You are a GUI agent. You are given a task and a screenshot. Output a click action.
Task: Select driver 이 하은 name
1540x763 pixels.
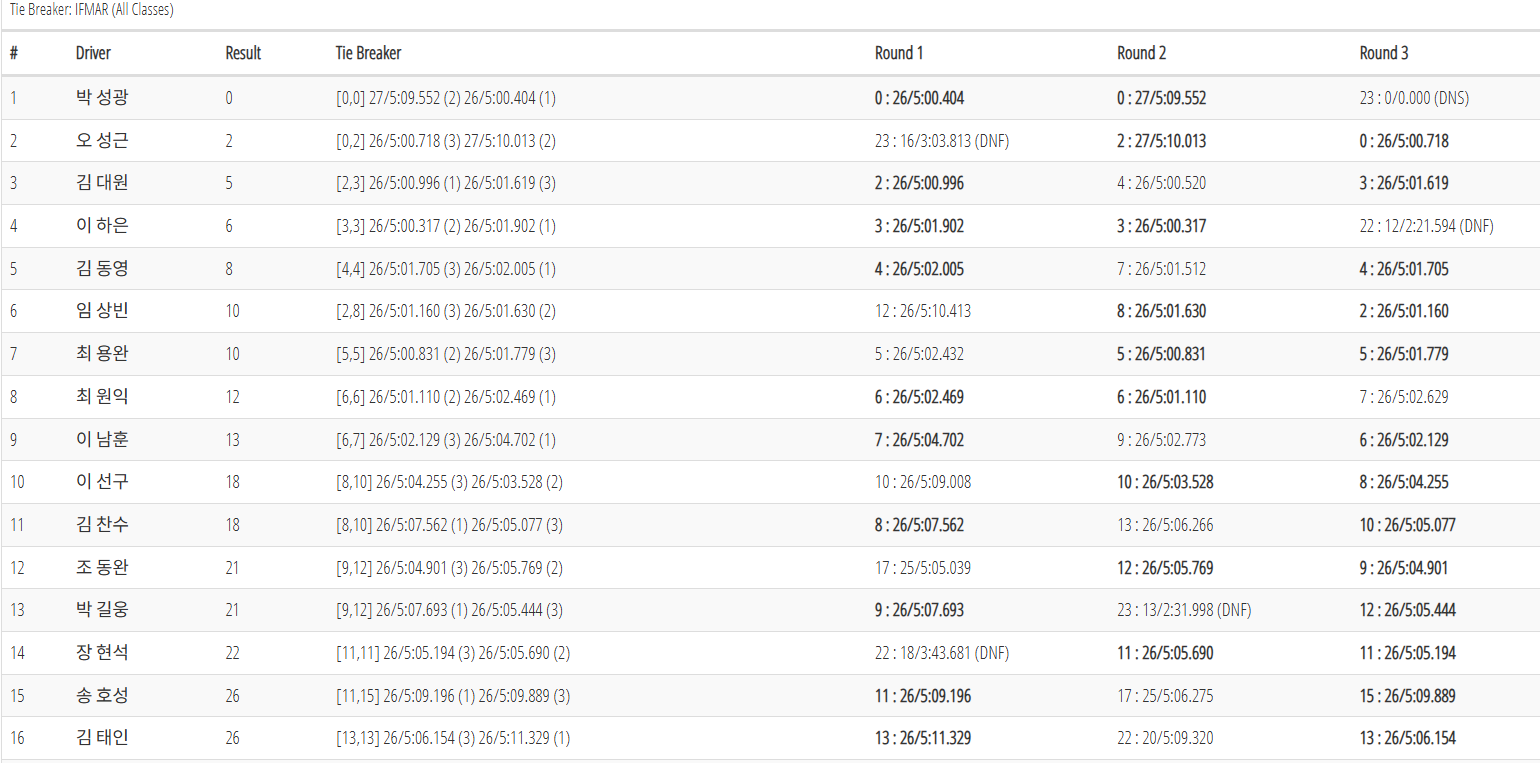click(x=102, y=226)
